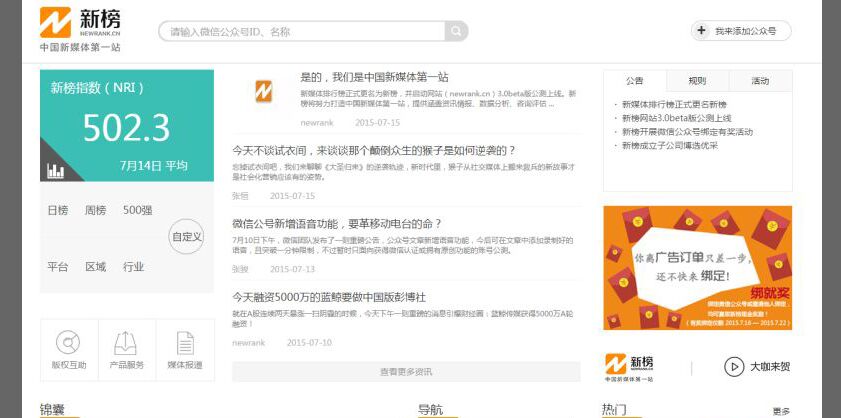Open article about 大圣归来 猴子逆袭
Viewport: 841px width, 418px height.
tap(374, 150)
